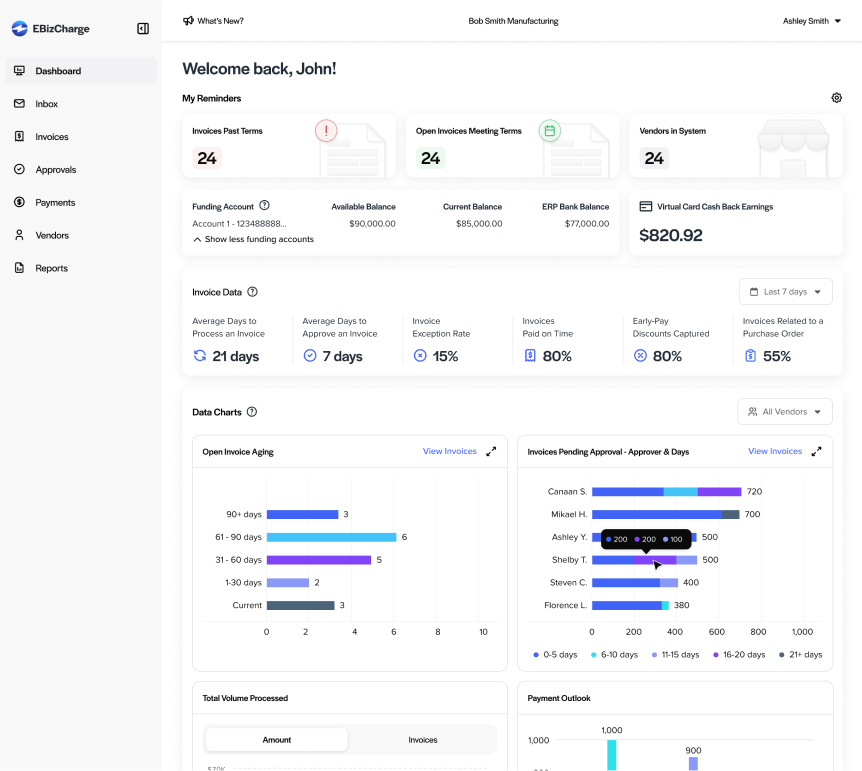Click the Mikael H. approval bar
Image resolution: width=862 pixels, height=771 pixels.
(x=666, y=514)
